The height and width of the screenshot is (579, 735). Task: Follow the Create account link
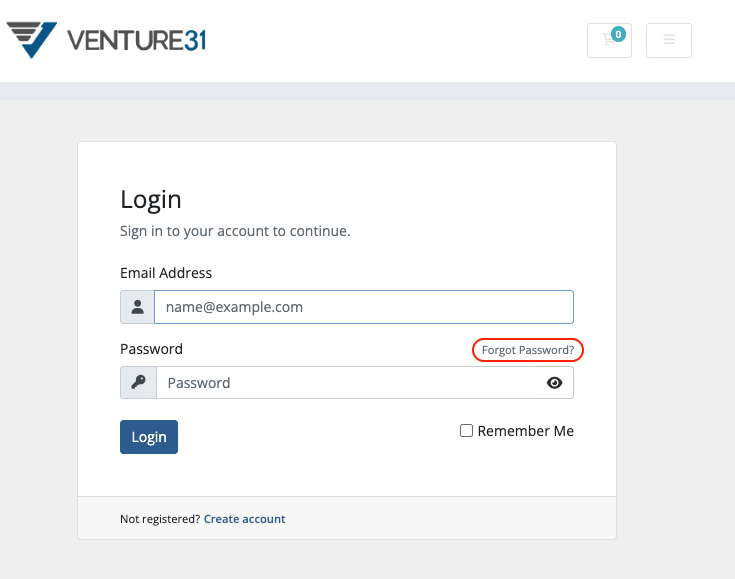(x=244, y=519)
